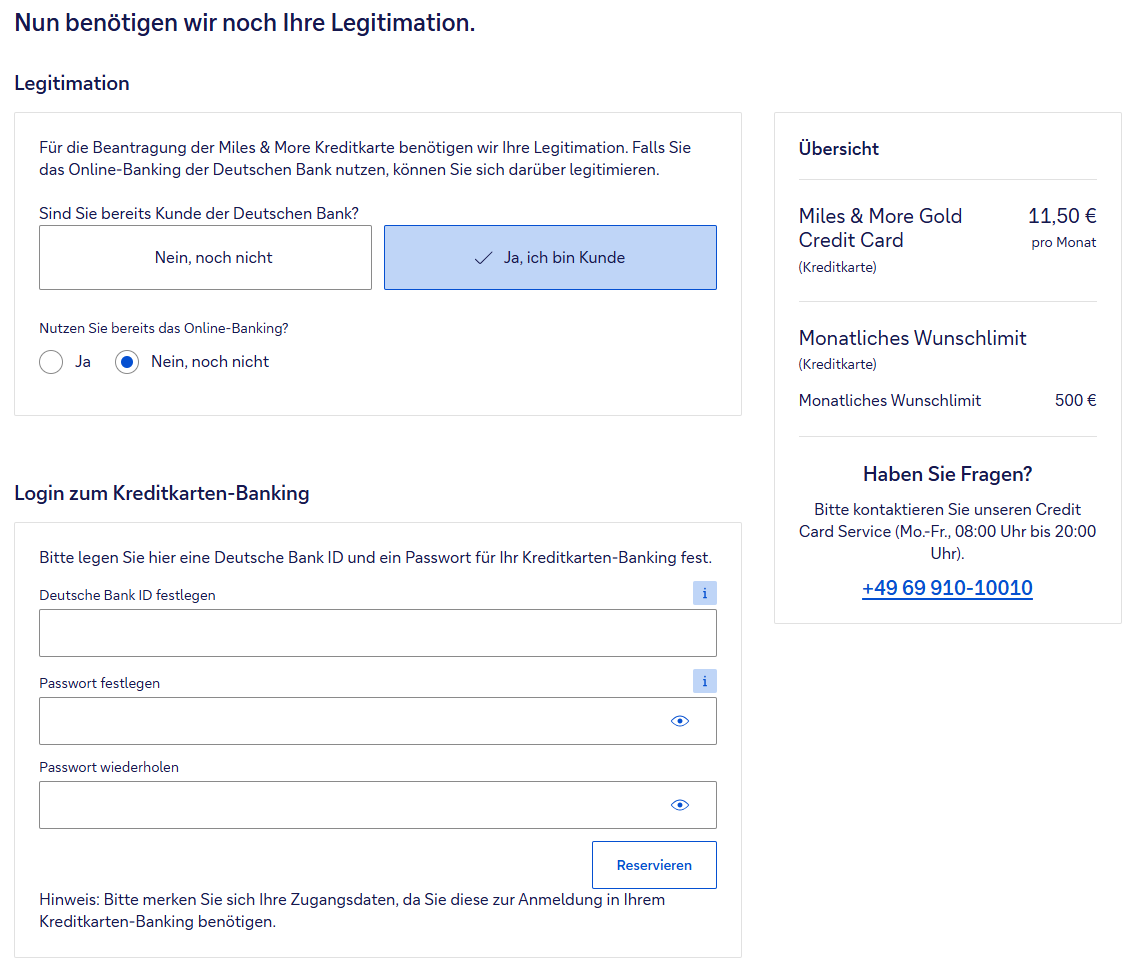Image resolution: width=1139 pixels, height=977 pixels.
Task: Click the Übersicht heading
Action: pyautogui.click(x=839, y=149)
